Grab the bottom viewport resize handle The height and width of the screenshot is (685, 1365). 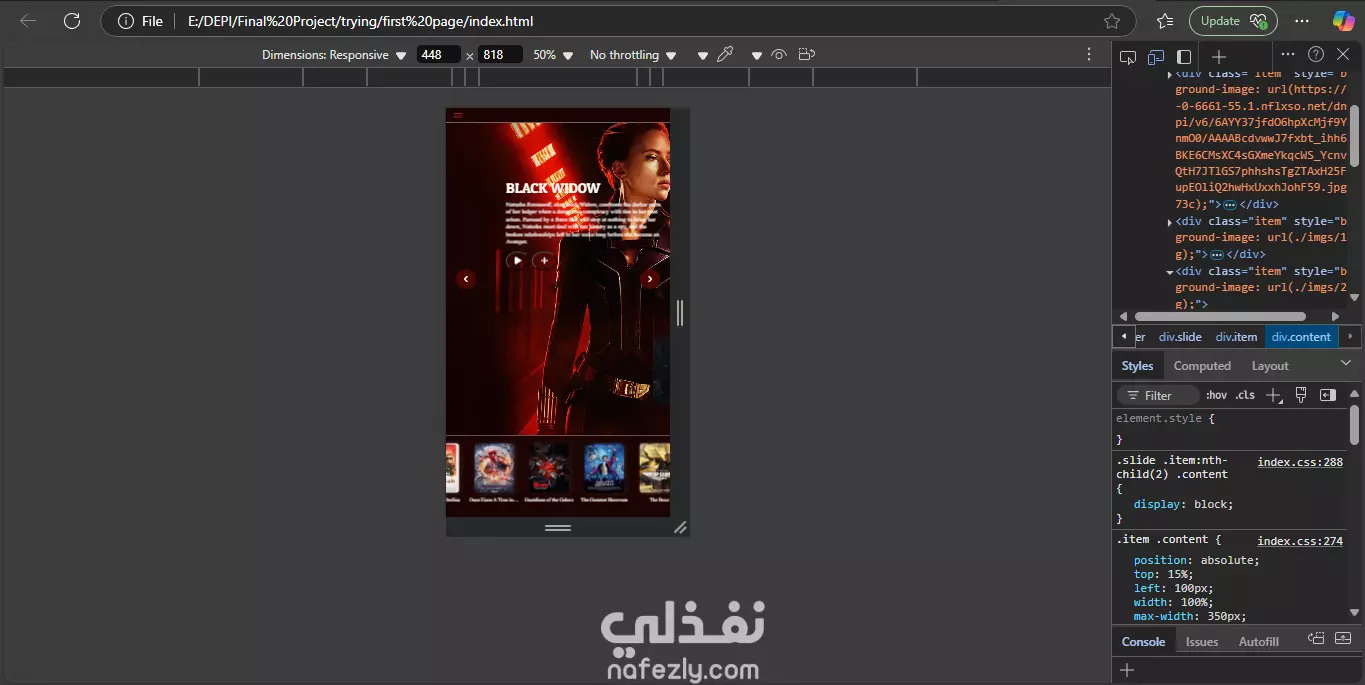click(558, 527)
